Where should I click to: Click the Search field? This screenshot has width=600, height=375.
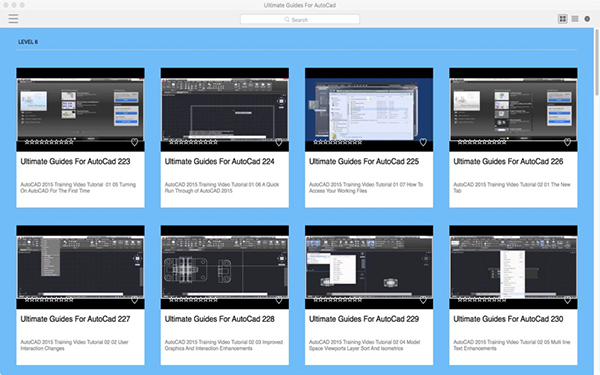pyautogui.click(x=300, y=19)
